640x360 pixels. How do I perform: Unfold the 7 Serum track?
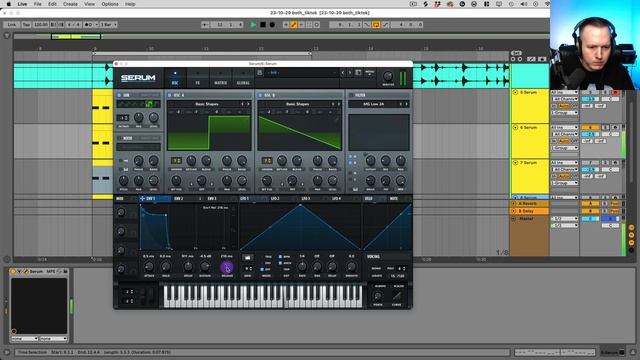click(x=516, y=163)
